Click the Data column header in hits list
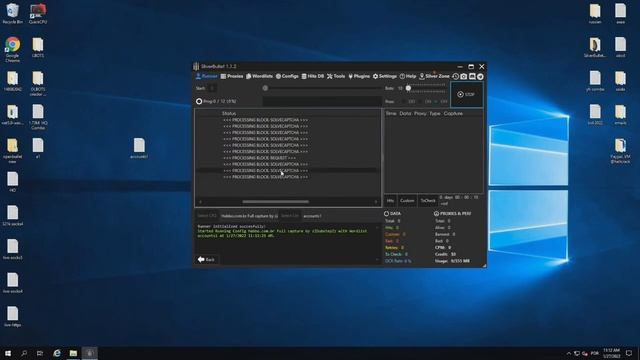The height and width of the screenshot is (360, 640). (405, 113)
